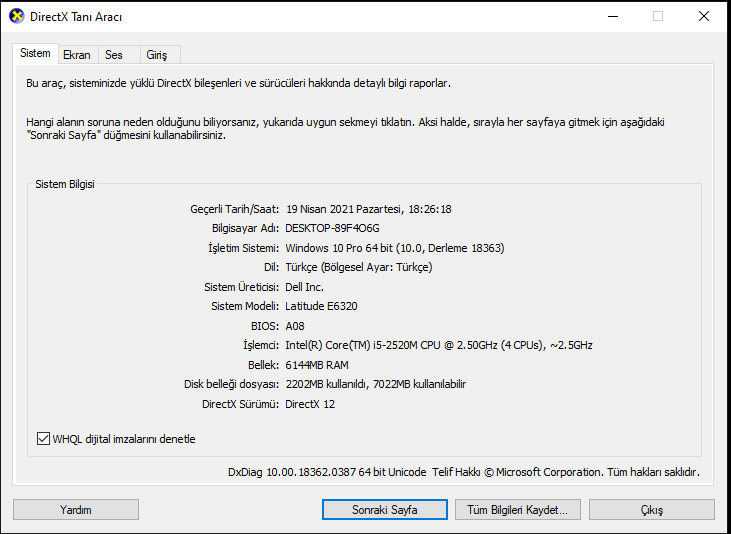Close the DirectX Tanı Aracı window
This screenshot has height=534, width=731.
coord(704,16)
